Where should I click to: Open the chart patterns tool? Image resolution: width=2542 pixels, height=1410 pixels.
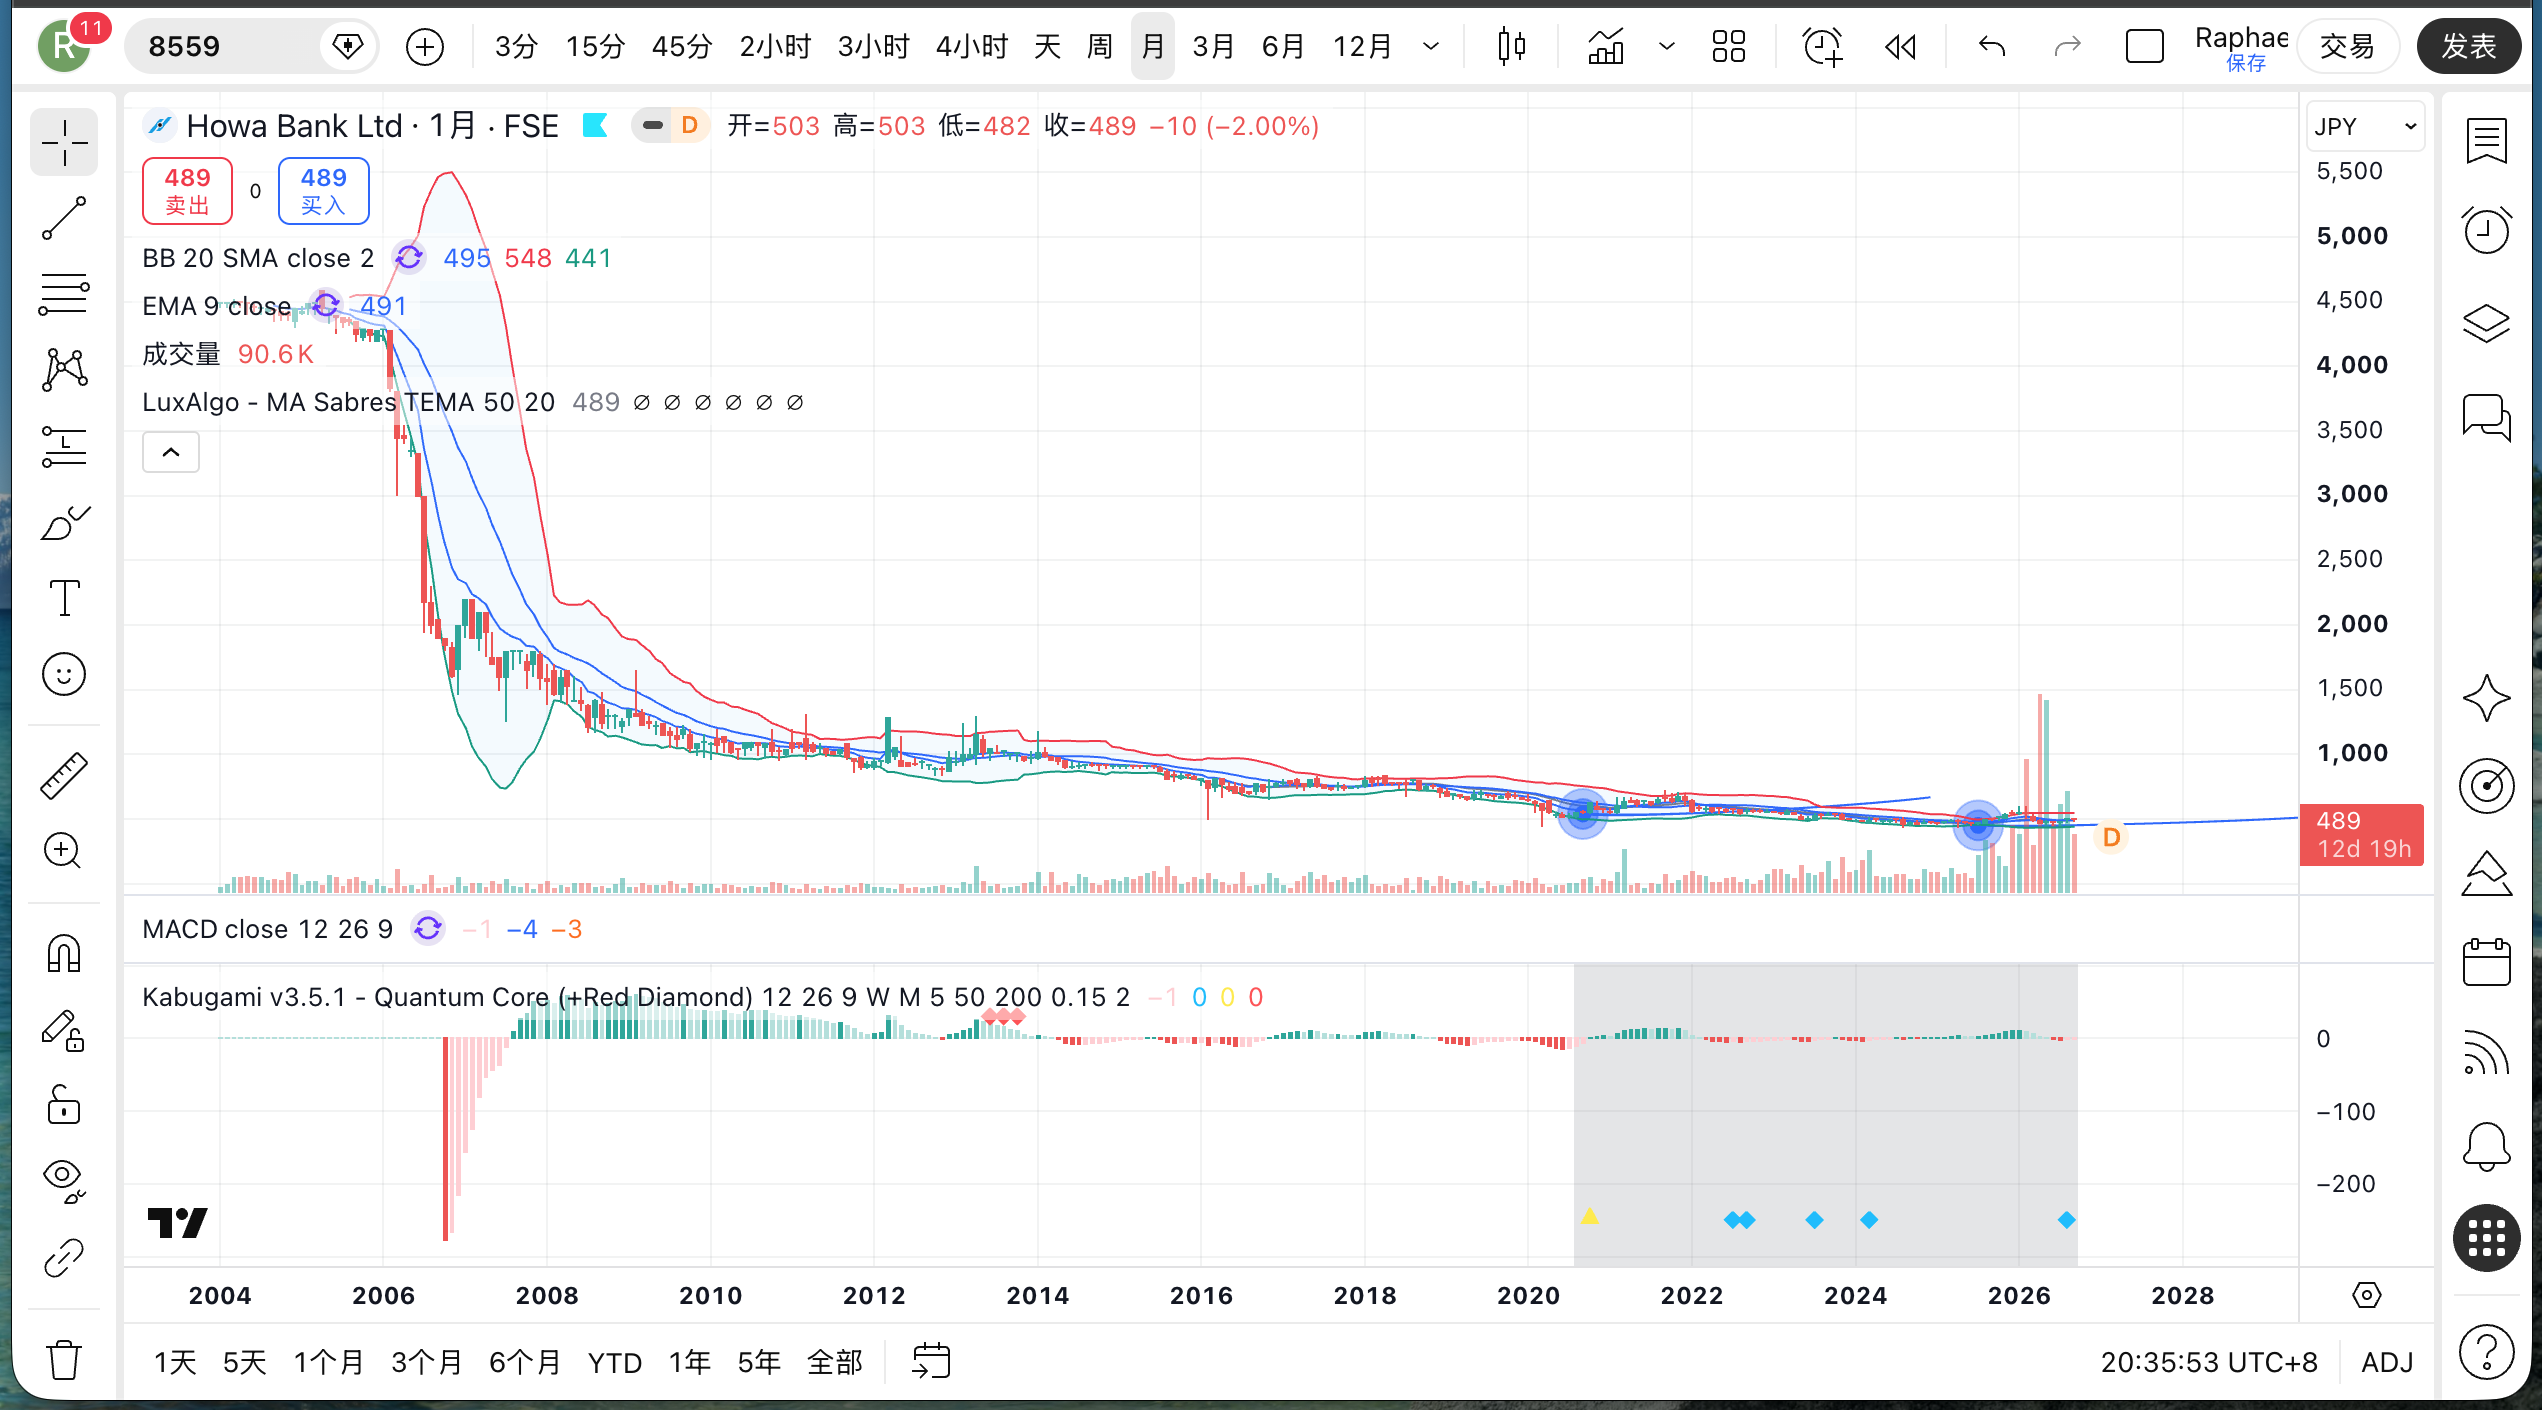64,371
